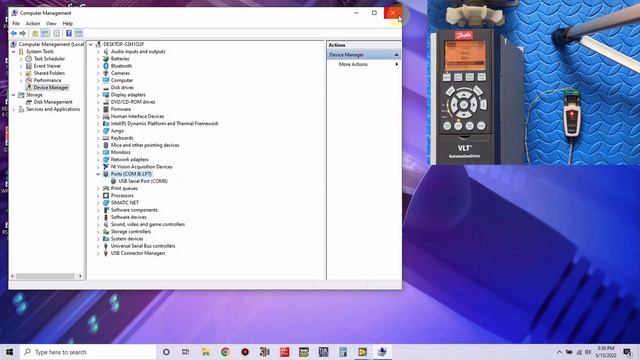Click the blue Help toolbar icon
640x360 pixels.
click(69, 33)
